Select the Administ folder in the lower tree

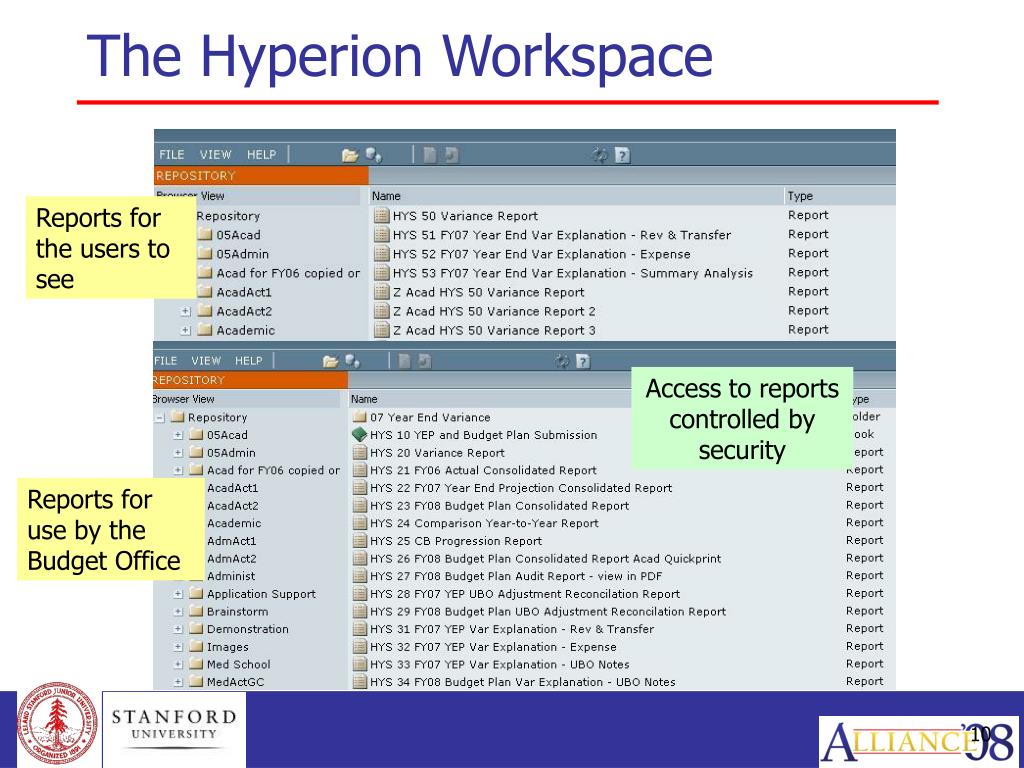(231, 576)
